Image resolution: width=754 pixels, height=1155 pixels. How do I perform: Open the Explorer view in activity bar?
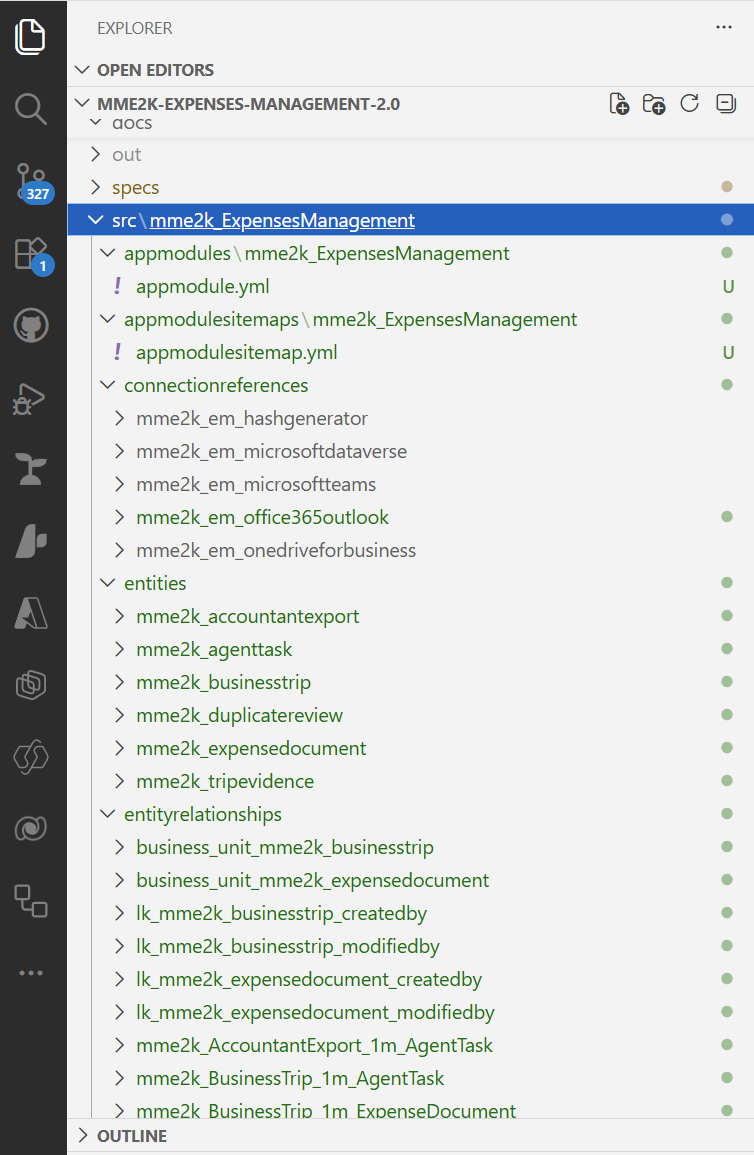(x=31, y=37)
